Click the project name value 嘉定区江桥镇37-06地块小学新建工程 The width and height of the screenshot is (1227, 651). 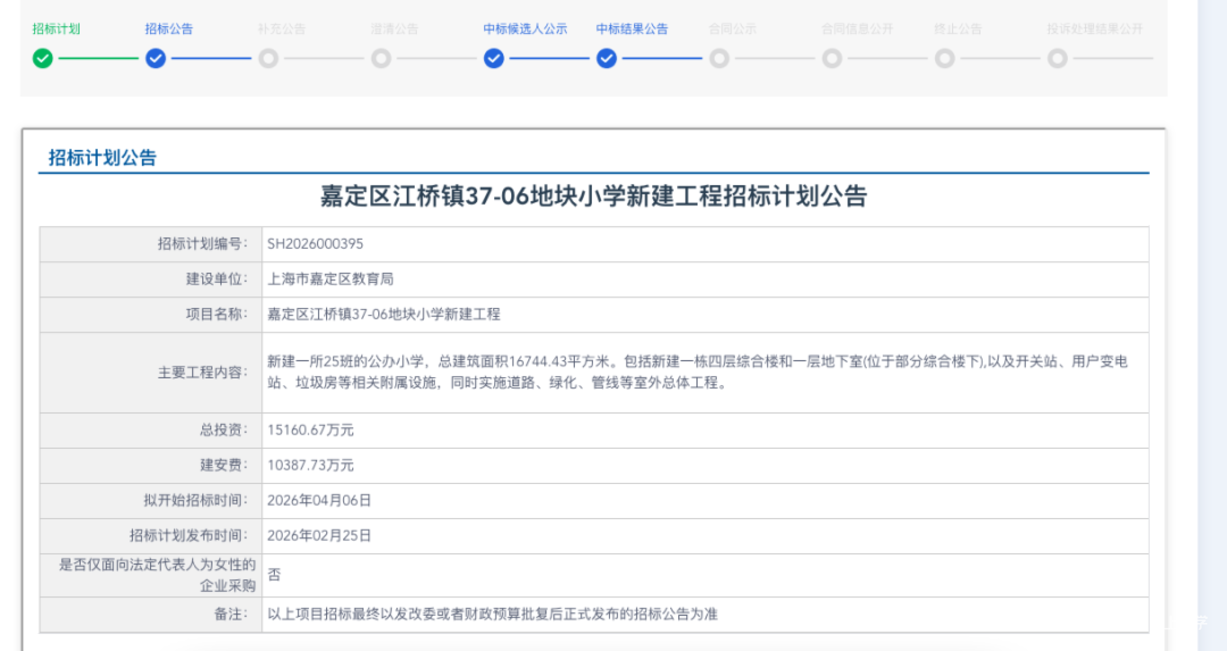click(384, 314)
